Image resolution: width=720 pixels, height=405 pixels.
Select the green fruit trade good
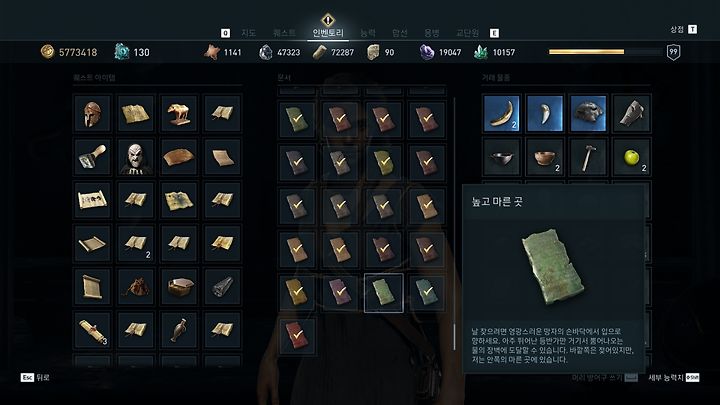click(632, 158)
